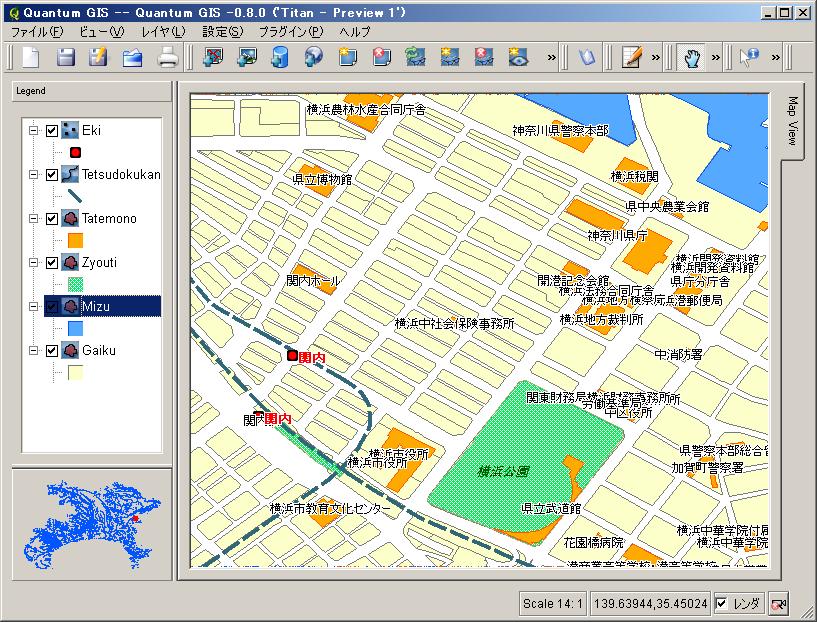Image resolution: width=817 pixels, height=622 pixels.
Task: Open the プラグイン(P) menu
Action: pos(291,32)
